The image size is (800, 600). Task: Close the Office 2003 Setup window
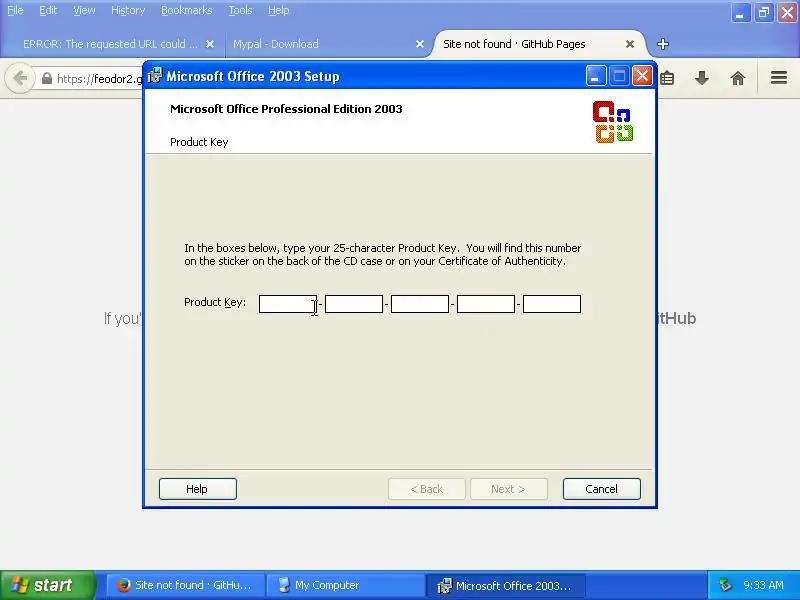click(x=642, y=77)
